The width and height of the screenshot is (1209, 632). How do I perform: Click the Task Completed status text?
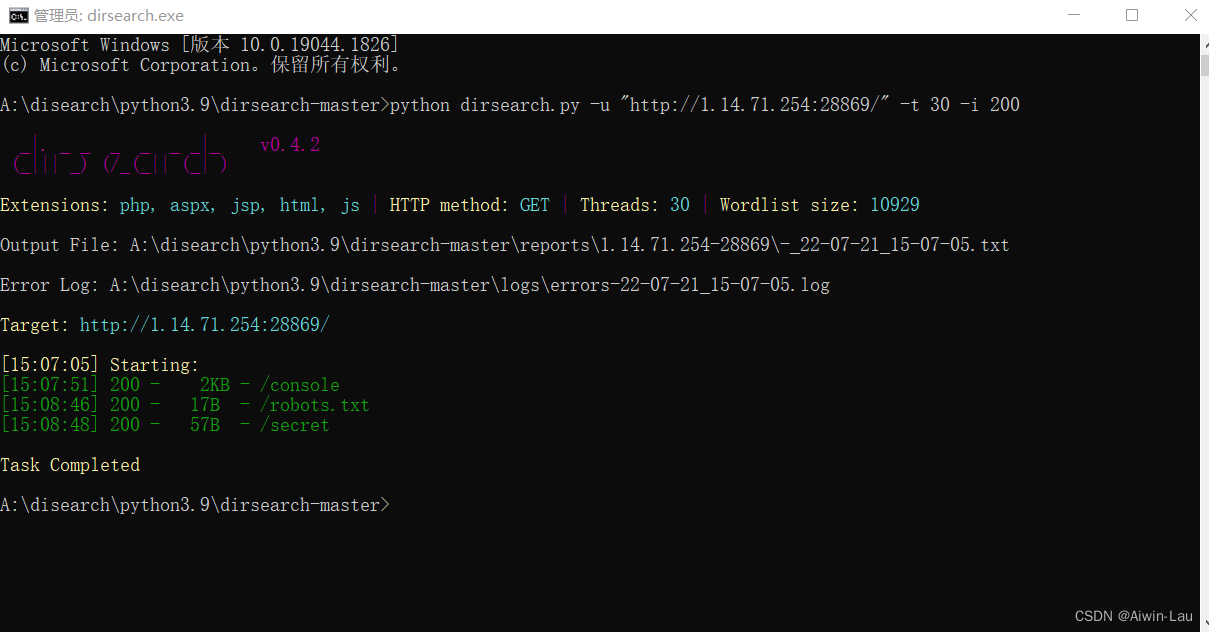(x=70, y=464)
